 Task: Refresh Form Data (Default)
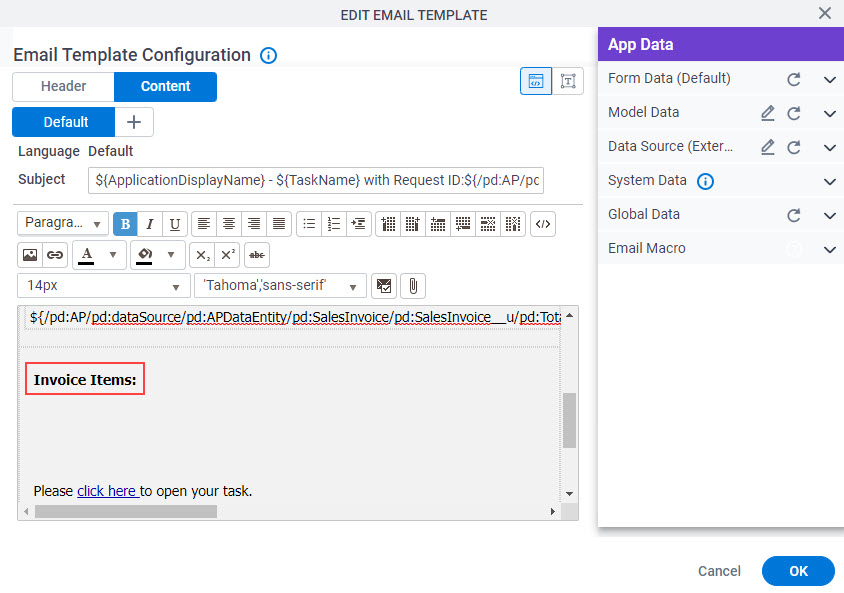[793, 80]
